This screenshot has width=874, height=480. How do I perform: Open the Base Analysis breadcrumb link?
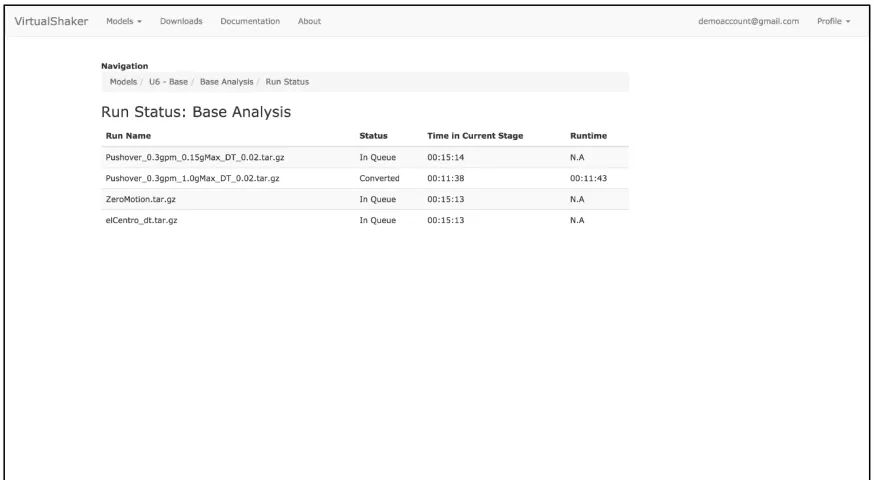pos(226,81)
